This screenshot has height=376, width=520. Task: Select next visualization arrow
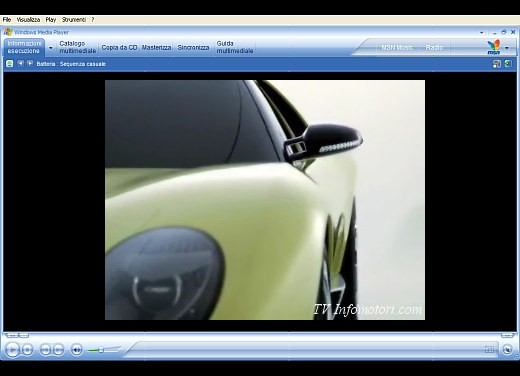click(x=30, y=63)
